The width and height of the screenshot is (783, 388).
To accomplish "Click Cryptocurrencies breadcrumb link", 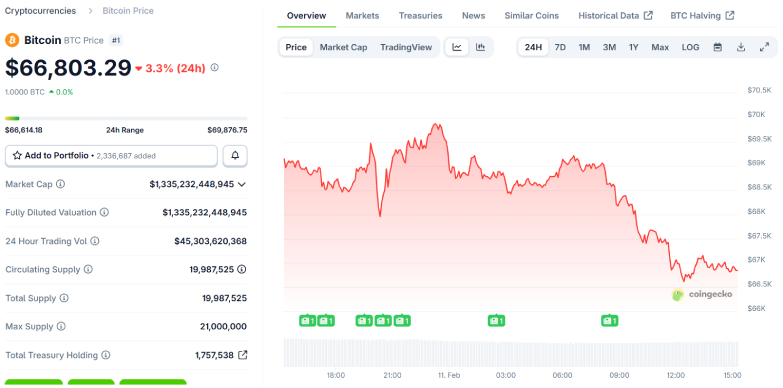I will tap(40, 10).
